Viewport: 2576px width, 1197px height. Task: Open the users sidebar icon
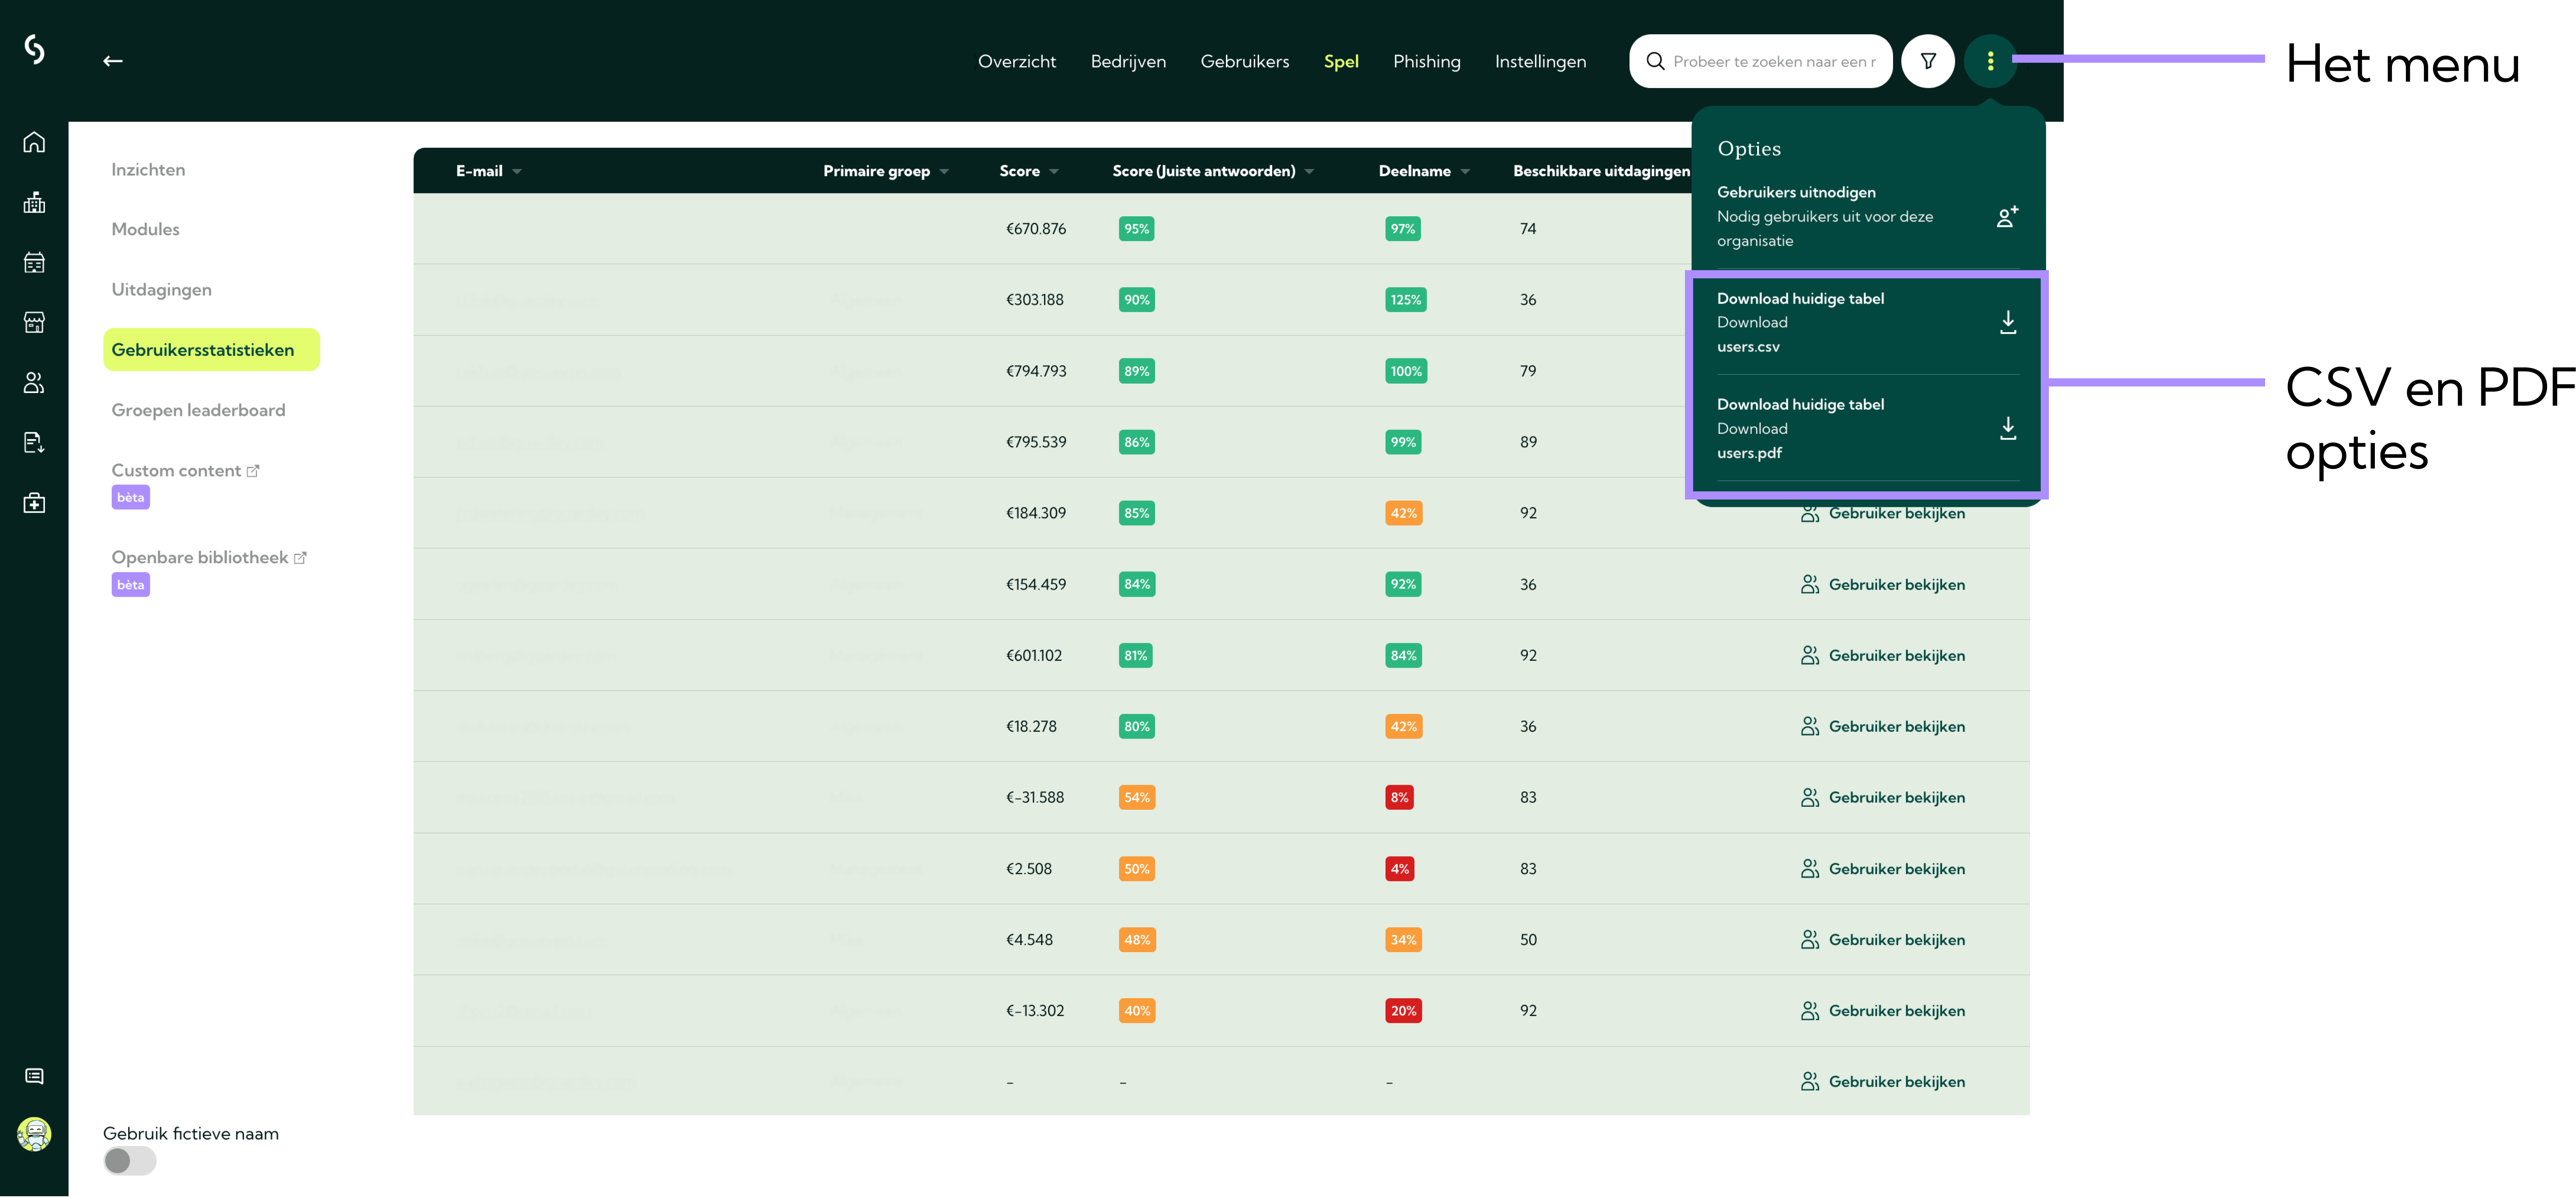[x=34, y=382]
